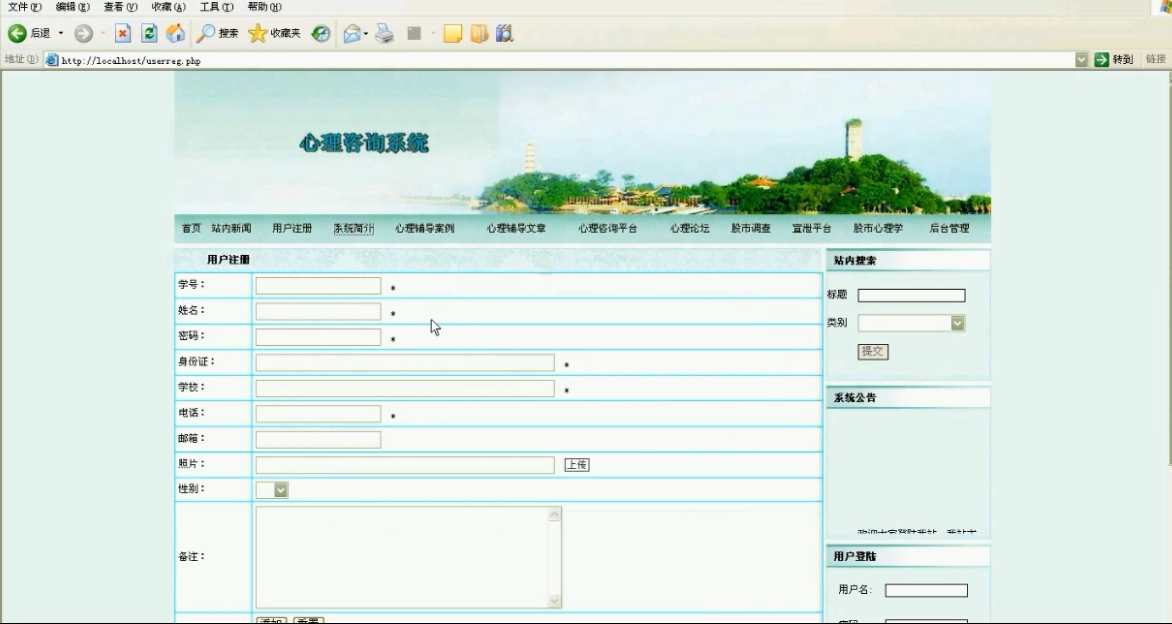Click the 标题 search input field
This screenshot has width=1172, height=624.
click(911, 295)
